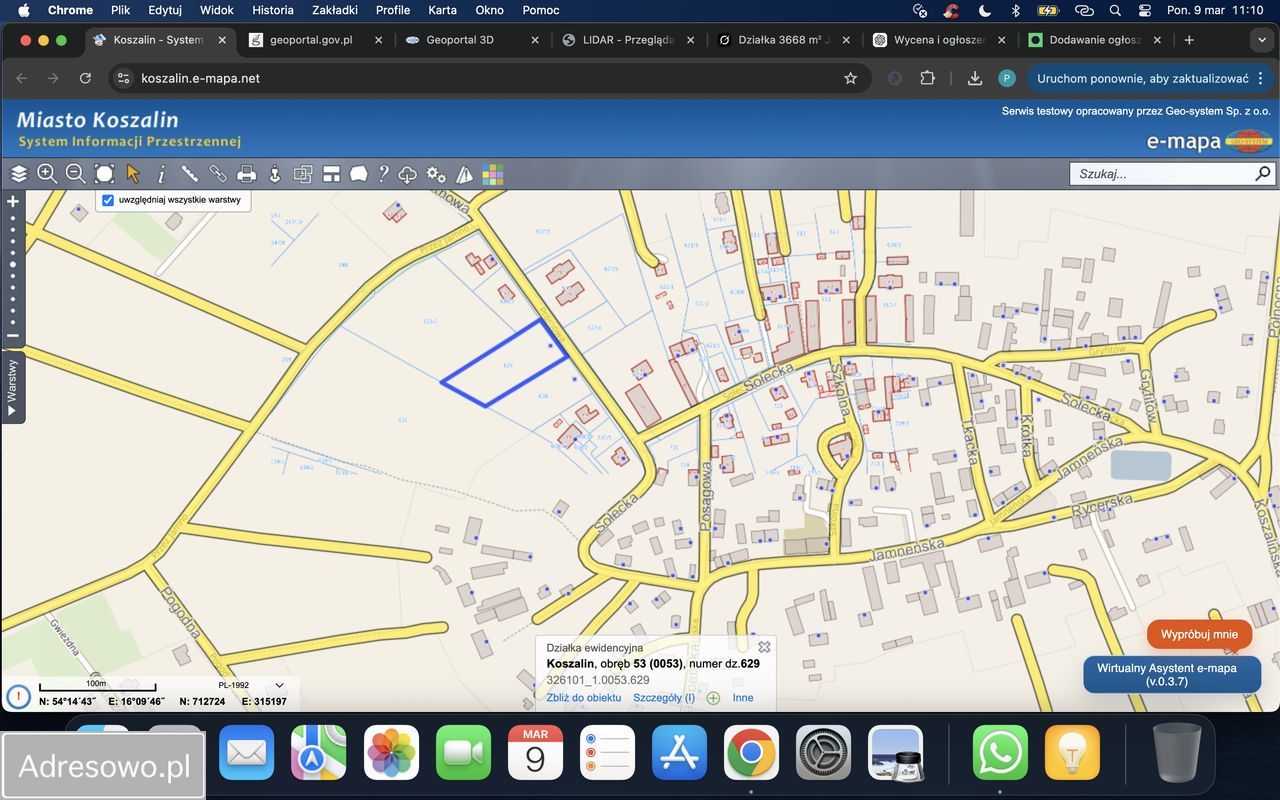Viewport: 1280px width, 800px height.
Task: Select the zoom out magnifier tool
Action: [75, 174]
